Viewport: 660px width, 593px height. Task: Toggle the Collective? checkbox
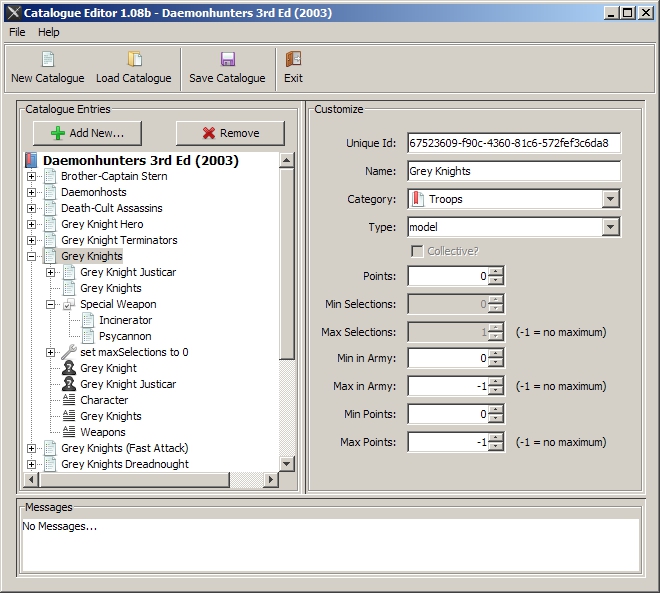[x=417, y=251]
